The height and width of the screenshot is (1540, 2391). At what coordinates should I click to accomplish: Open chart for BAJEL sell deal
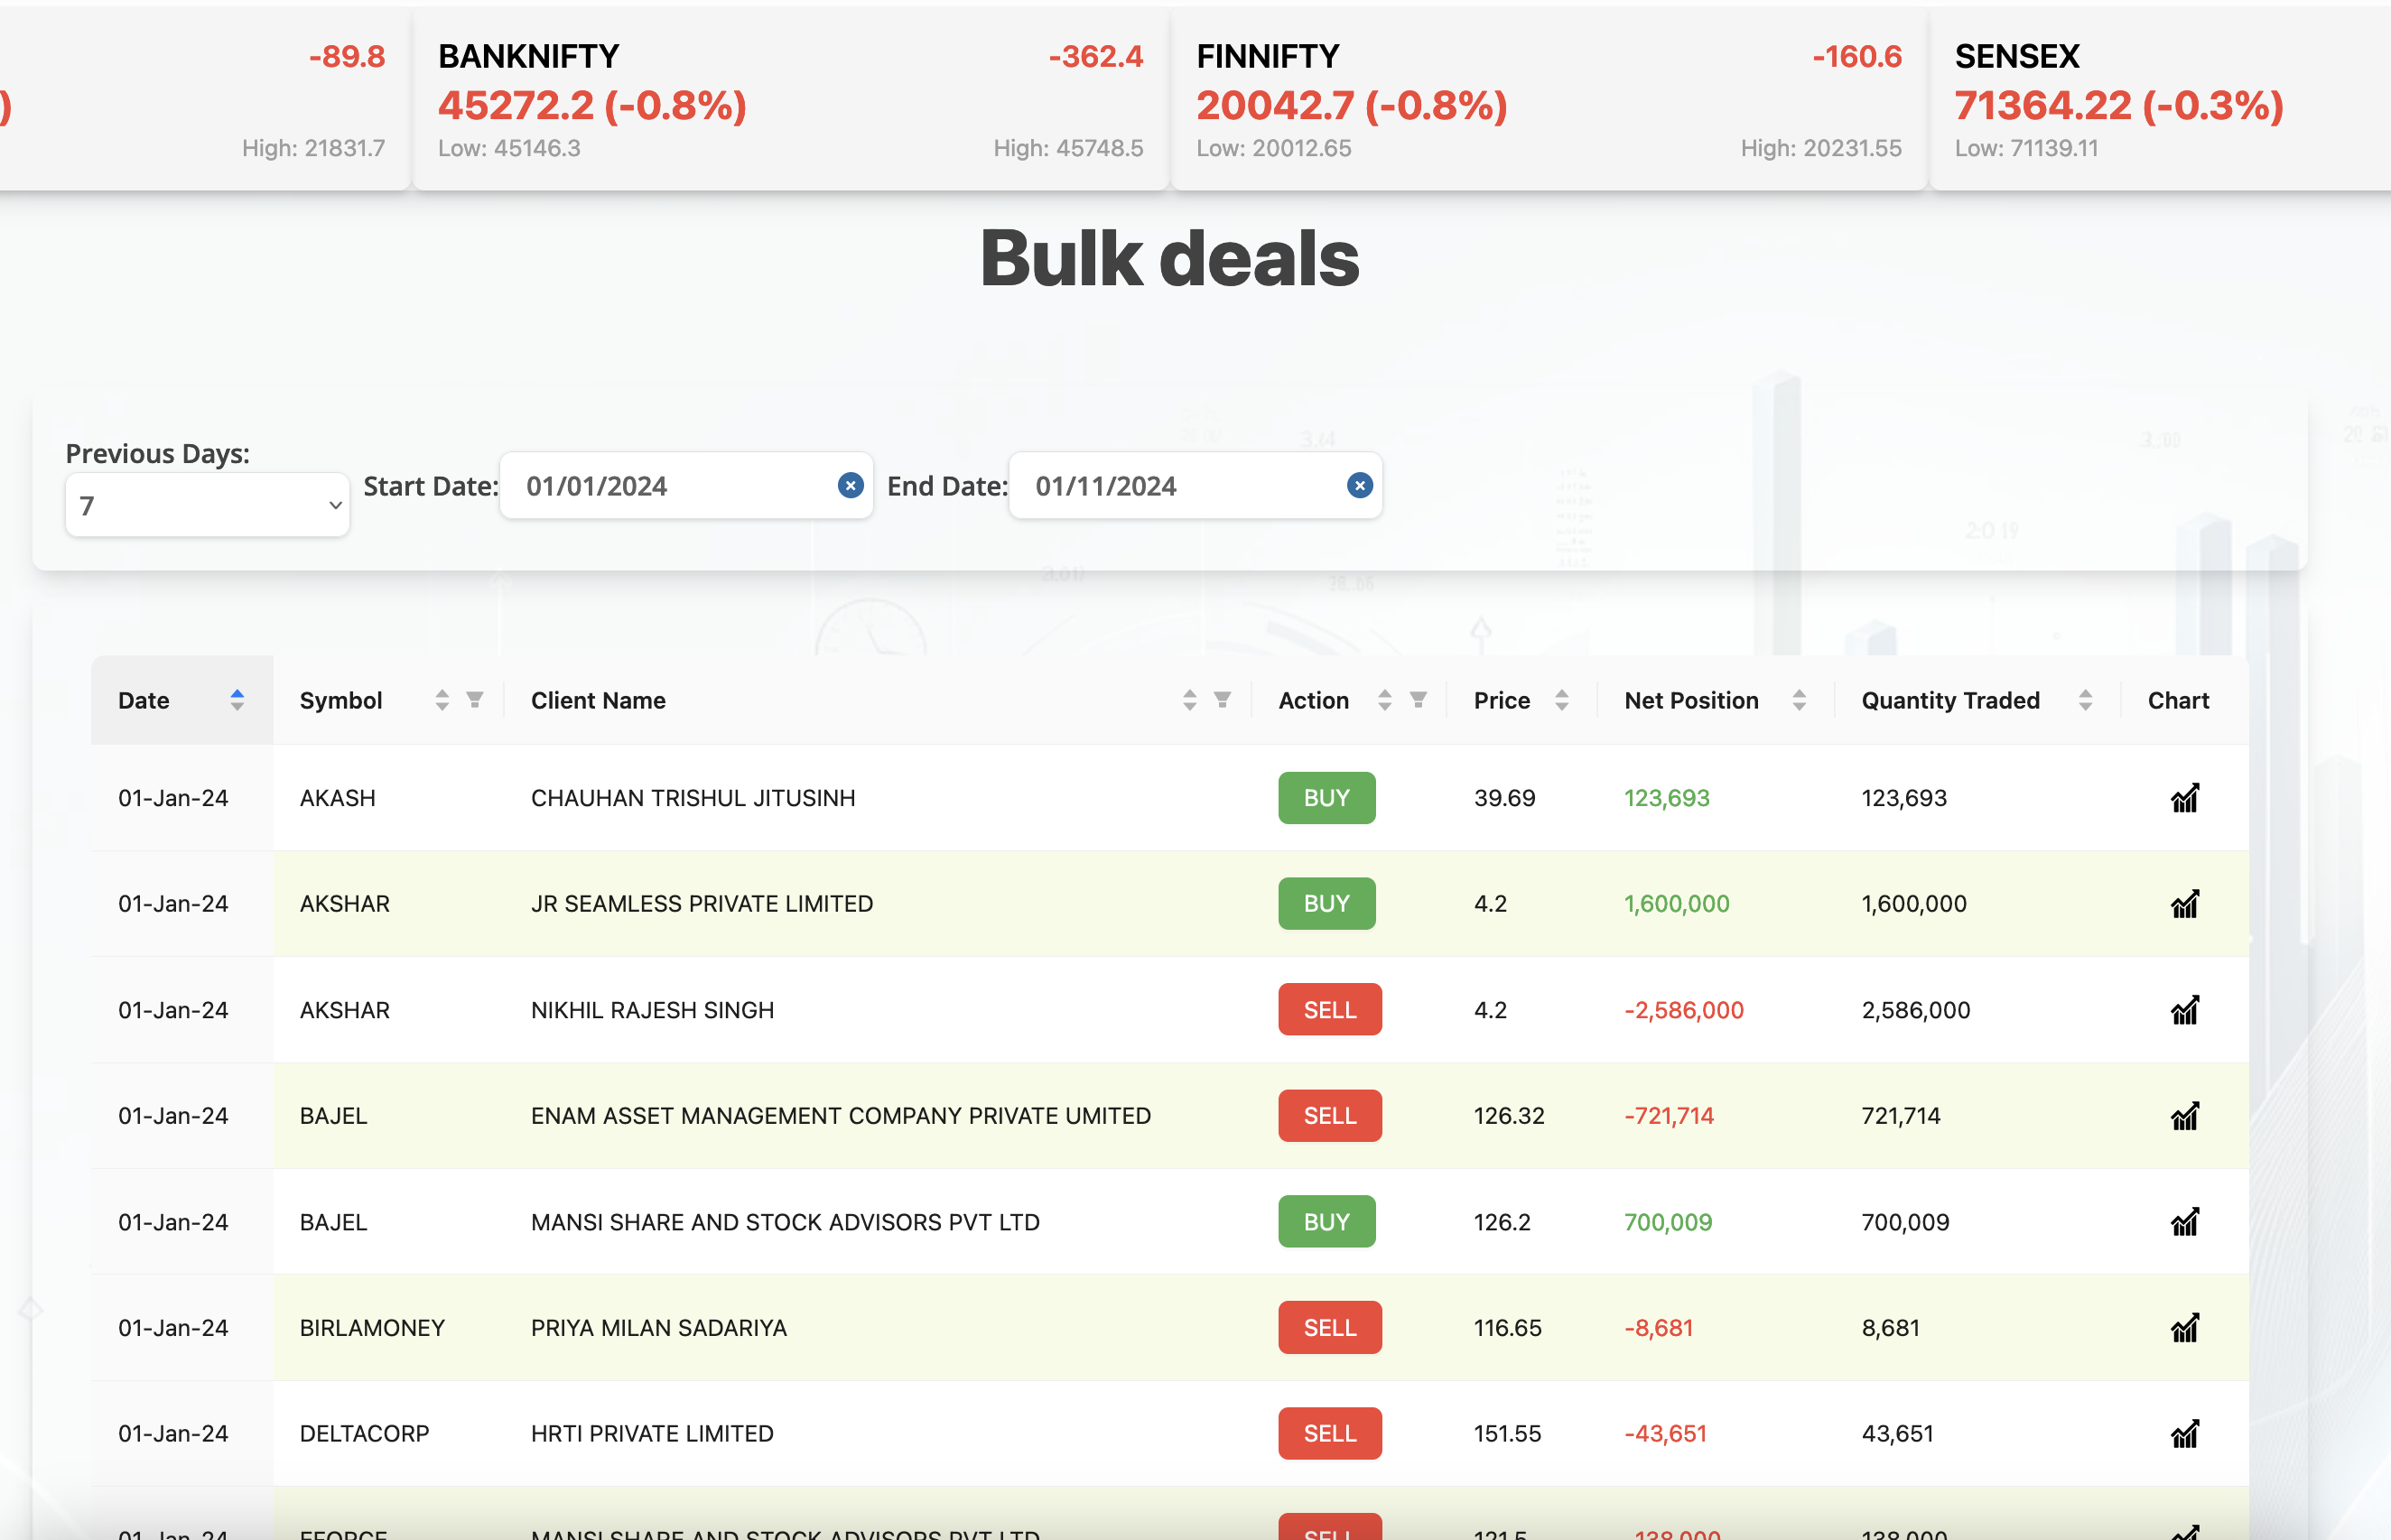[x=2184, y=1115]
